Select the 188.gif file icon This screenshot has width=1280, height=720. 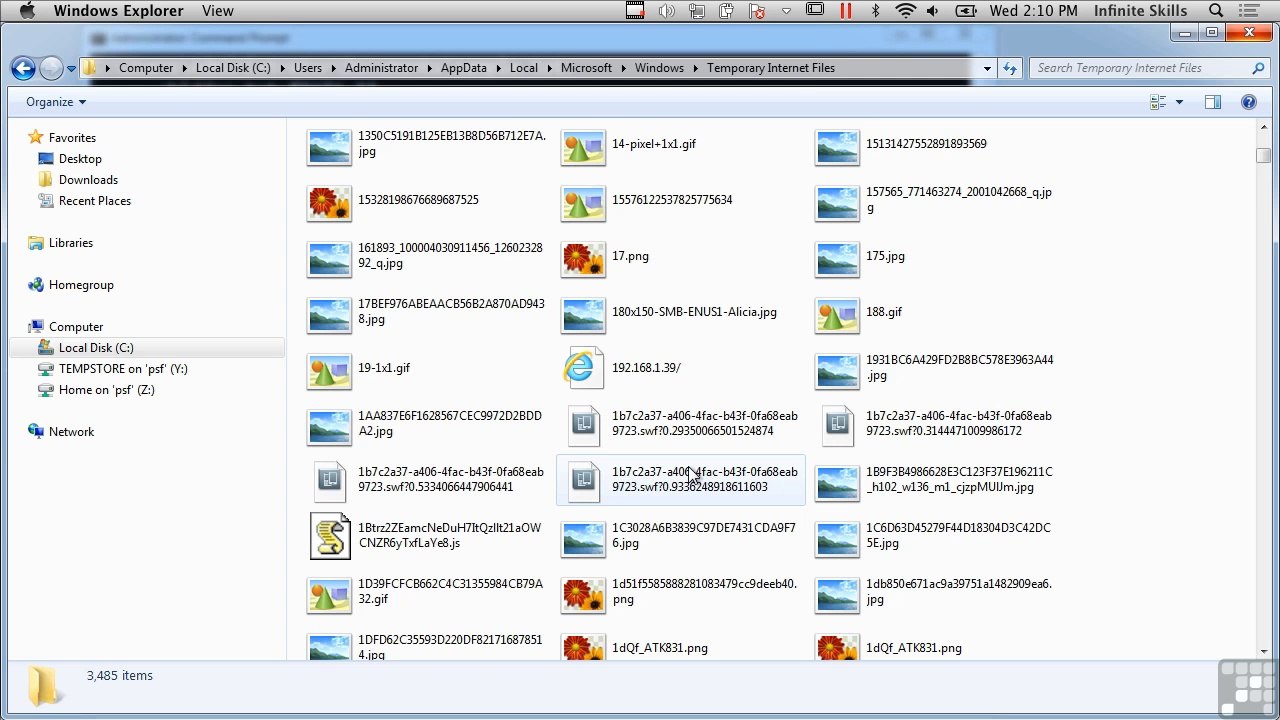(x=837, y=316)
